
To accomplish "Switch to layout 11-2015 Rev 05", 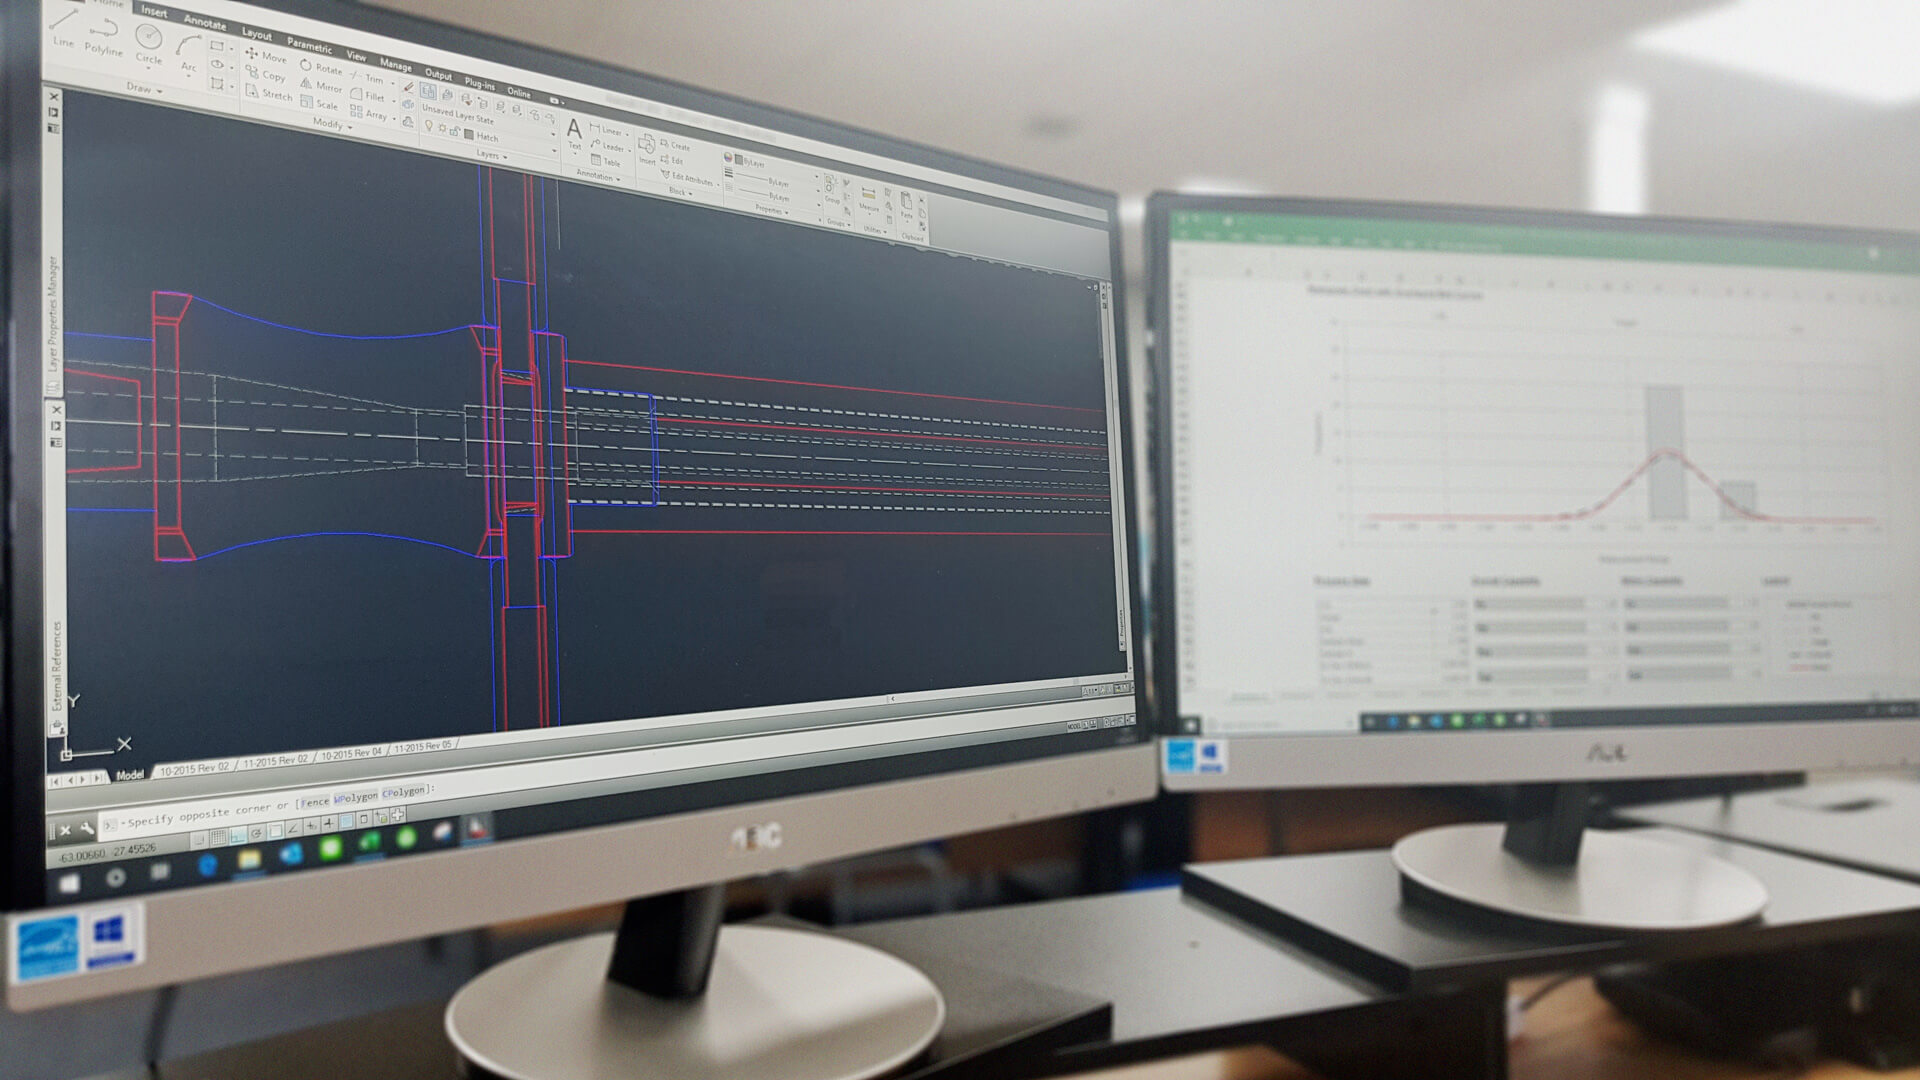I will [423, 747].
